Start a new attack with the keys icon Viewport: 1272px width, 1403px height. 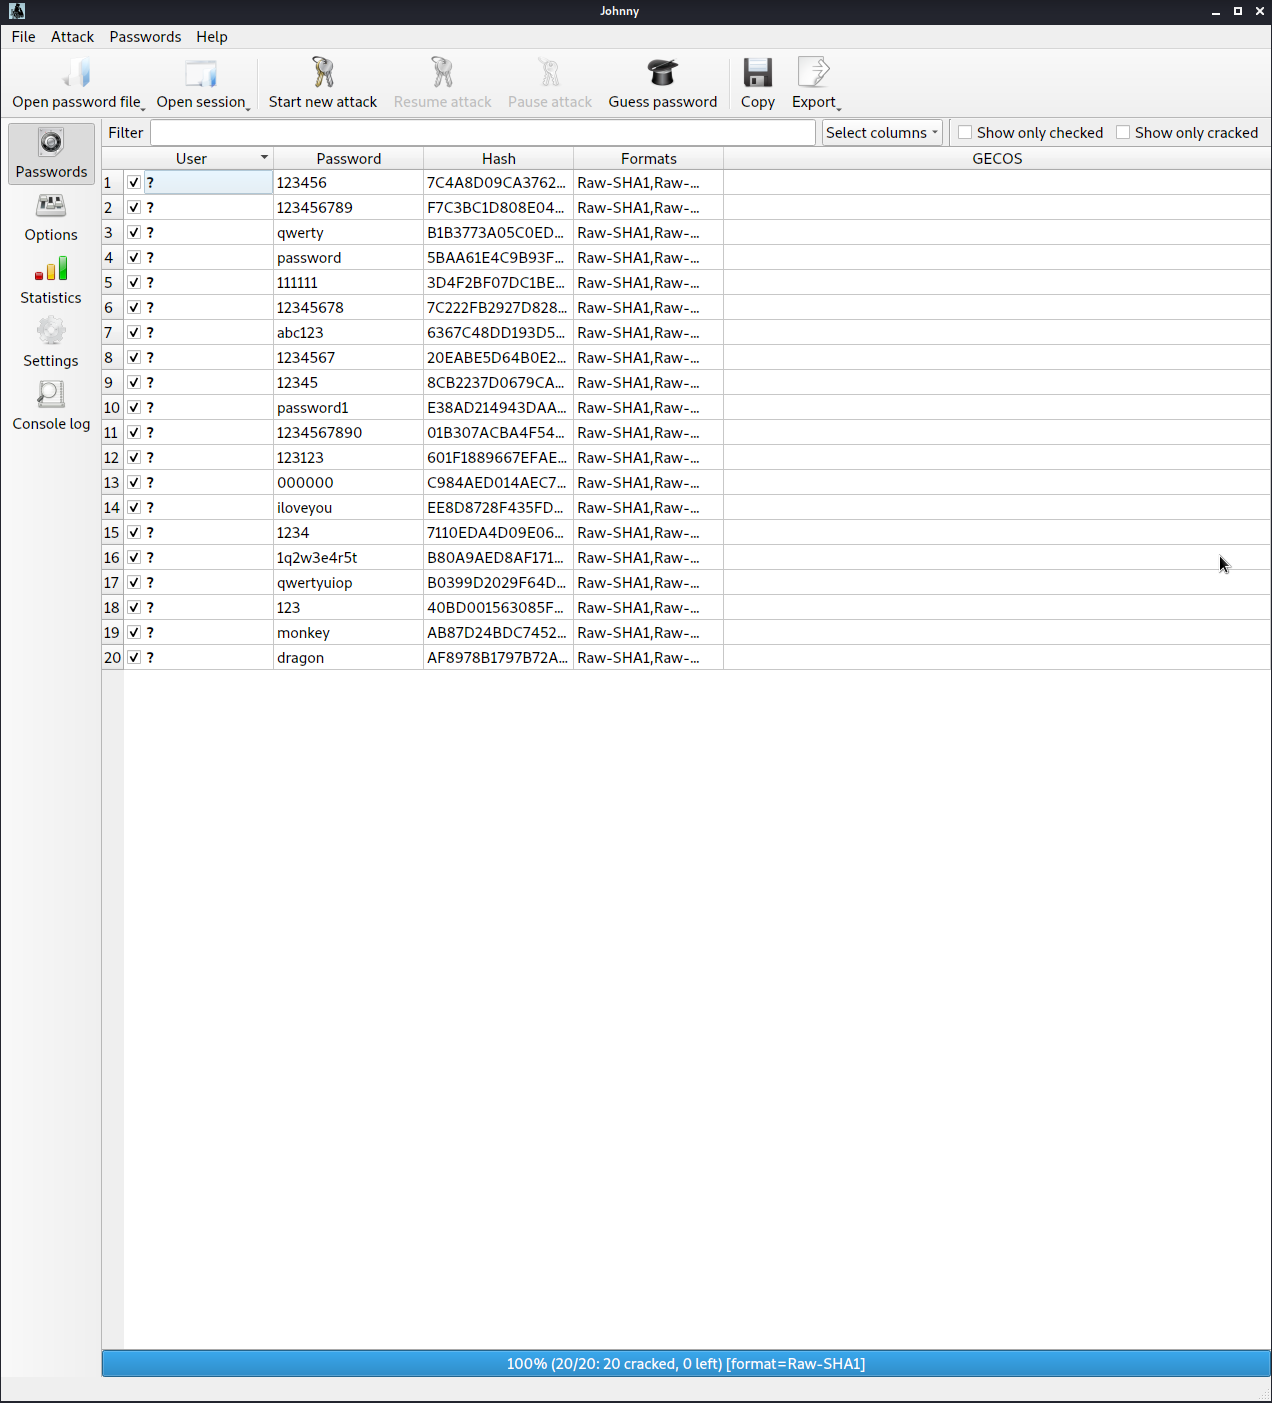[x=322, y=72]
